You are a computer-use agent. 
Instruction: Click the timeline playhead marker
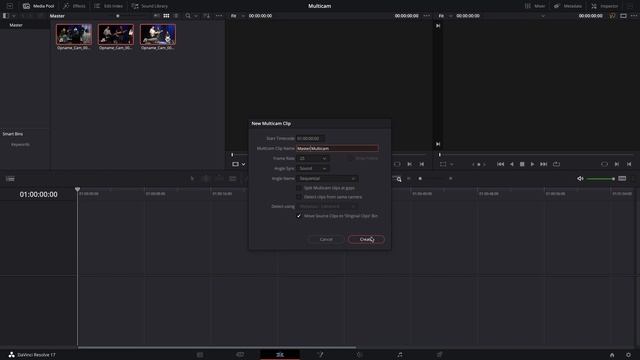[78, 189]
